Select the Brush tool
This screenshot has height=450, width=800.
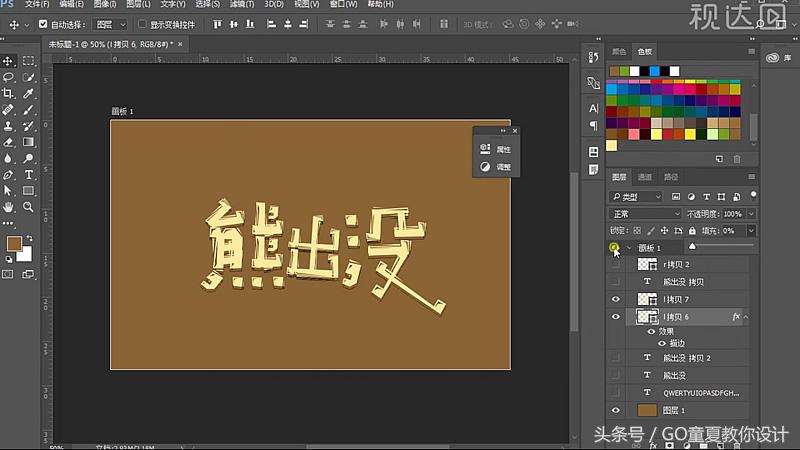coord(29,110)
